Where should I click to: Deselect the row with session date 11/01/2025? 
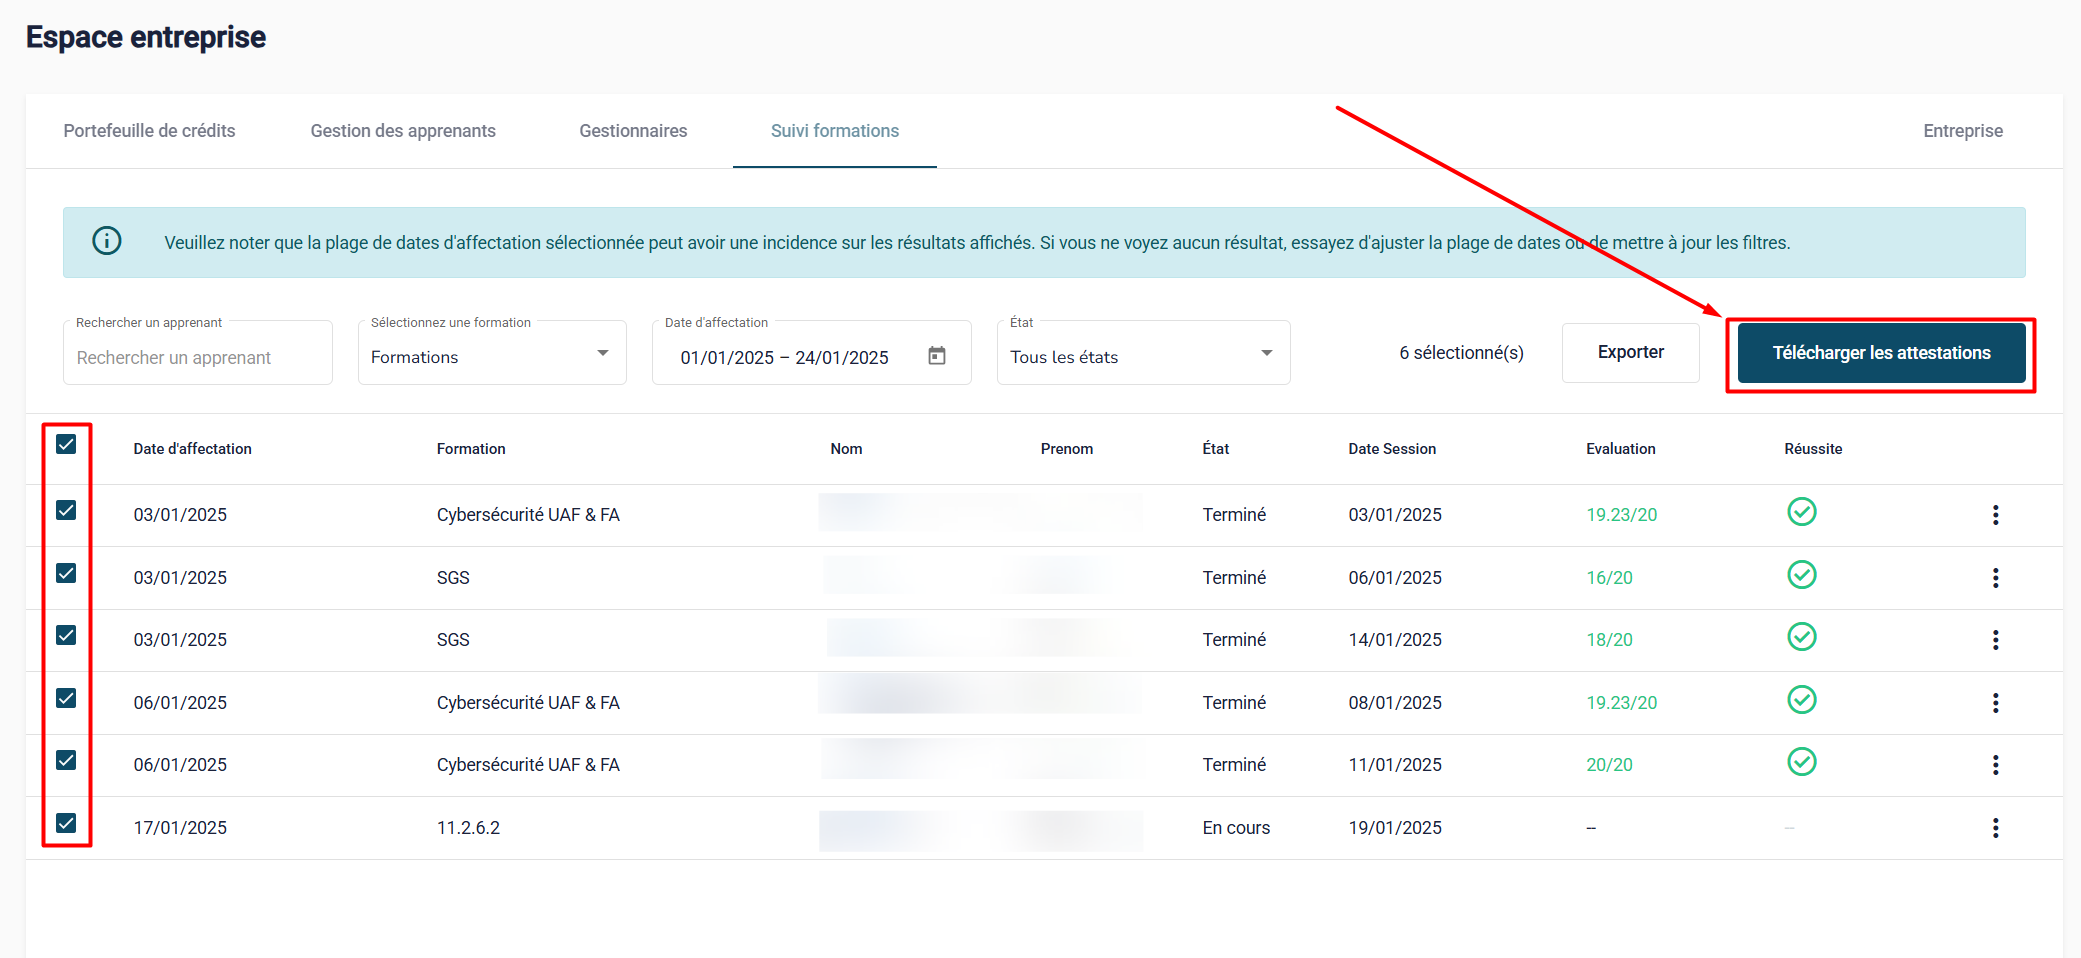point(66,761)
